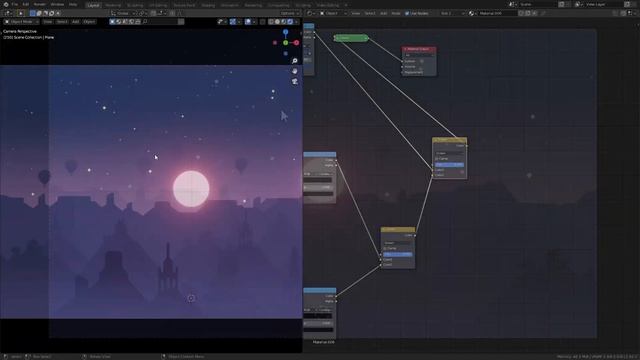Screen dimensions: 640x360
Task: Open the File menu
Action: [x=15, y=4]
